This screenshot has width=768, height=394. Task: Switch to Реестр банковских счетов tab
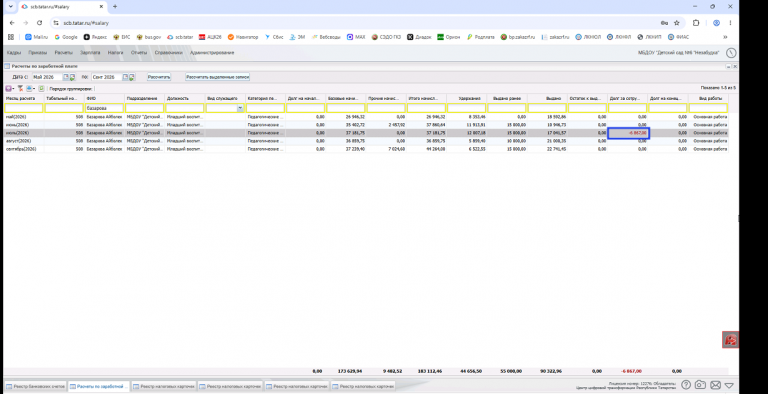pos(35,386)
